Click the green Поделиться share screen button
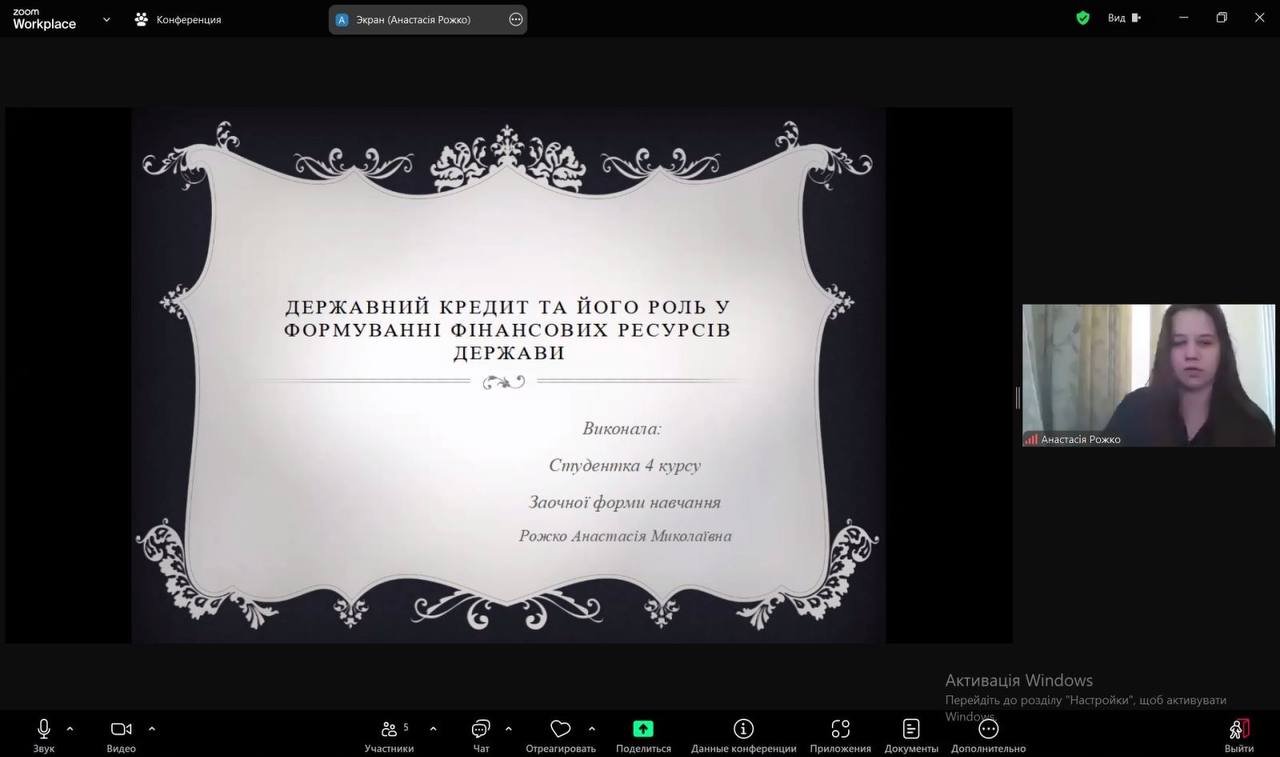Image resolution: width=1280 pixels, height=757 pixels. 643,730
